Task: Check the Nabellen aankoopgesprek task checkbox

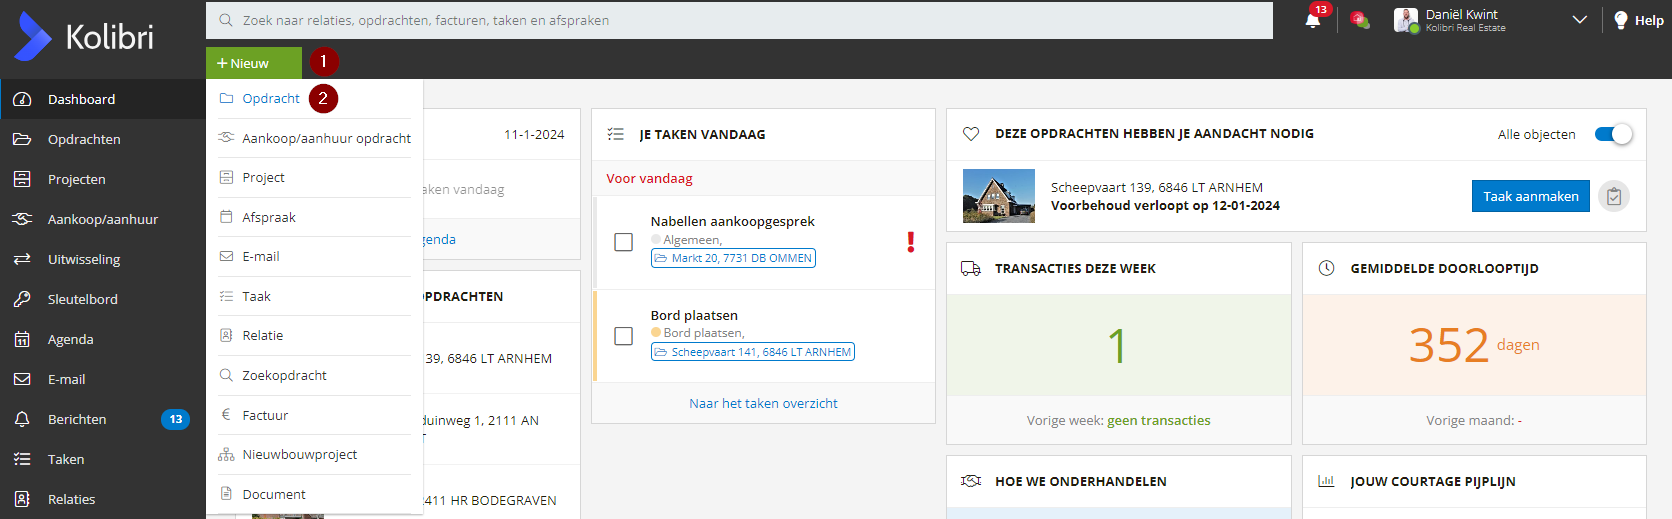Action: click(x=624, y=242)
